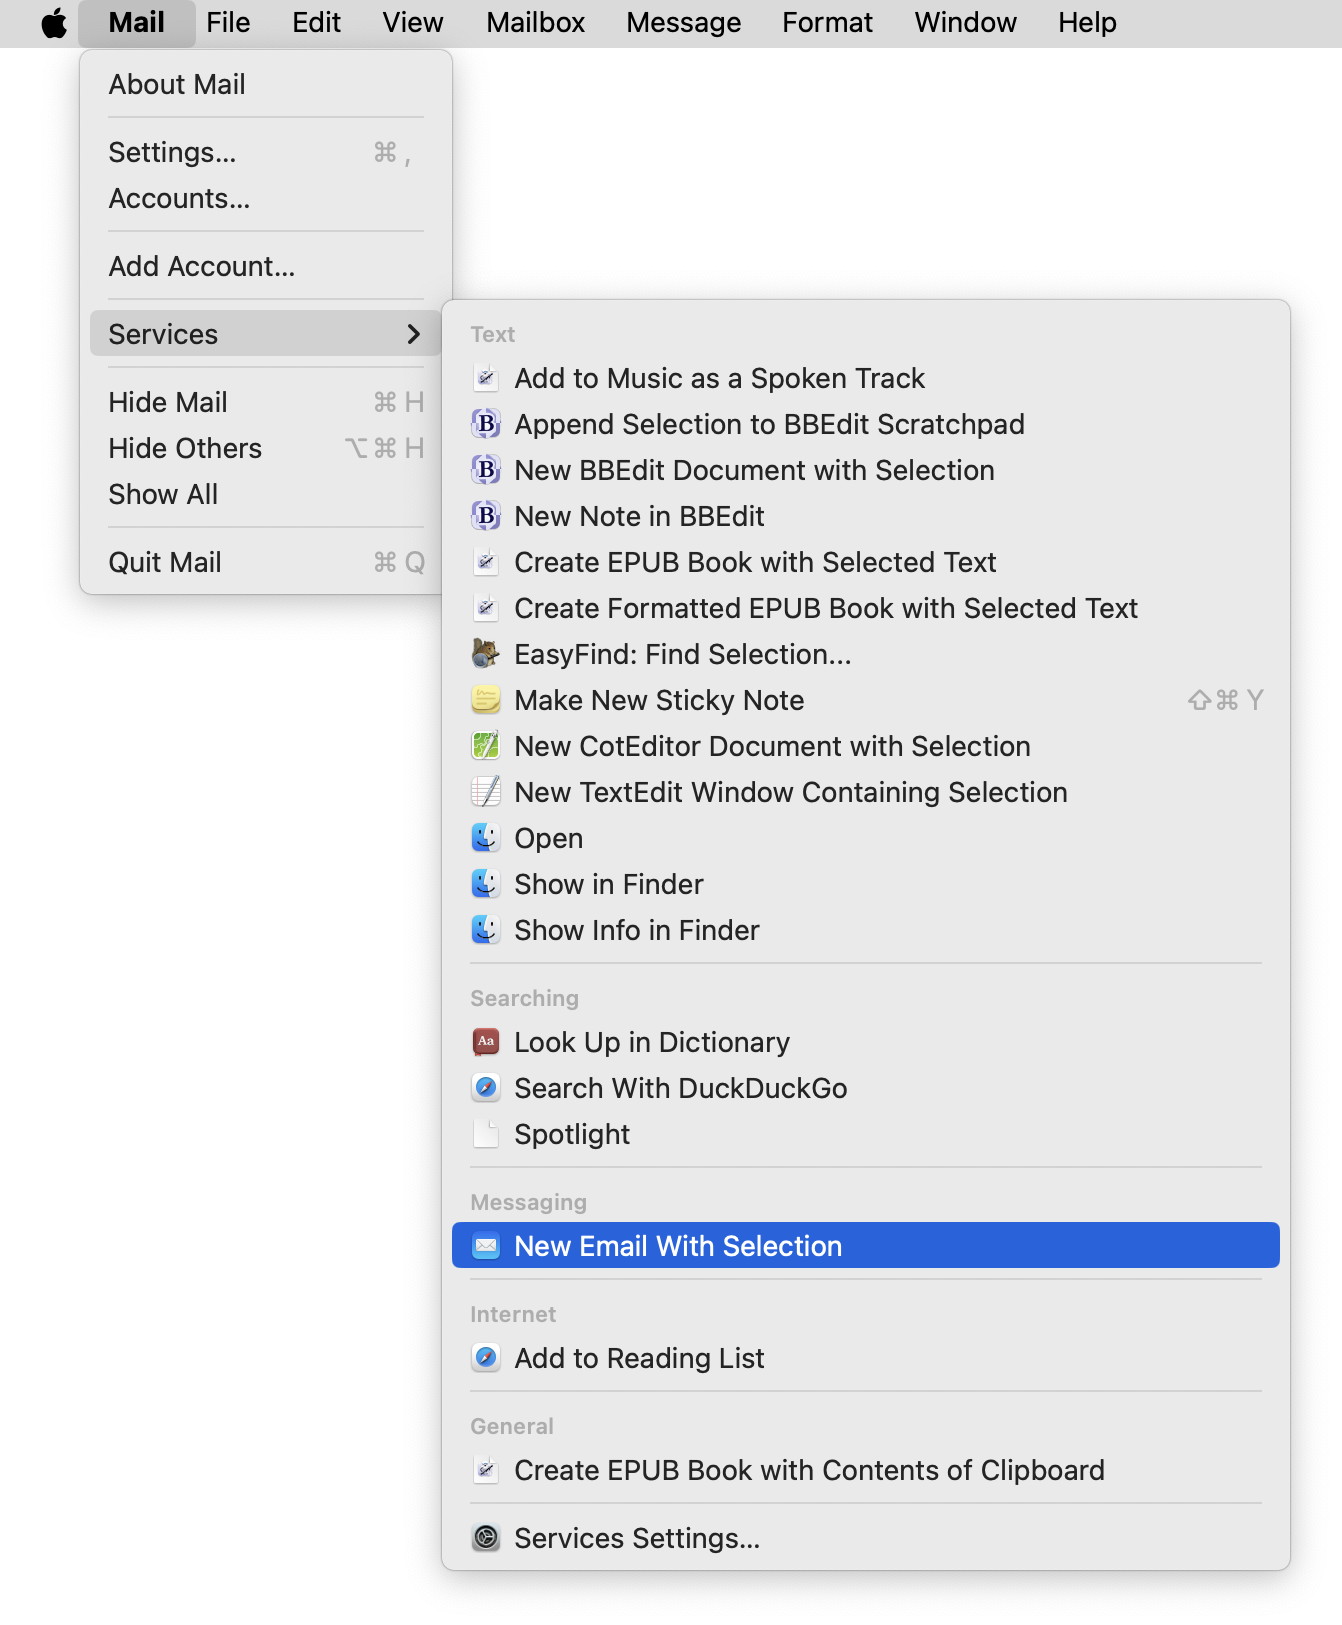The height and width of the screenshot is (1625, 1342).
Task: Click the blank document icon beside Spotlight
Action: (x=486, y=1134)
